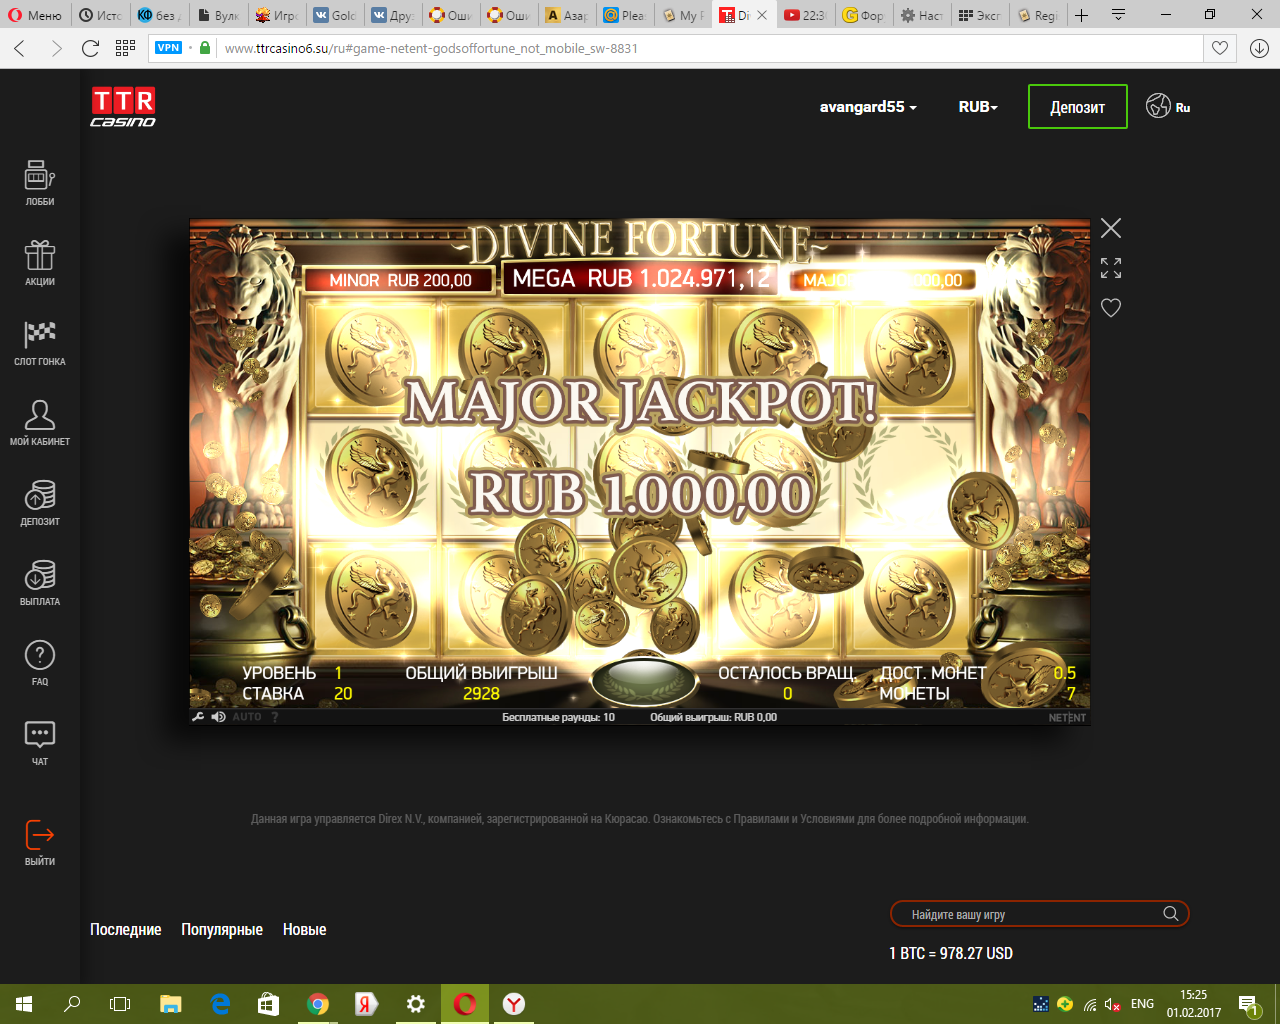The width and height of the screenshot is (1280, 1024).
Task: Close the Divine Fortune game overlay
Action: point(1111,228)
